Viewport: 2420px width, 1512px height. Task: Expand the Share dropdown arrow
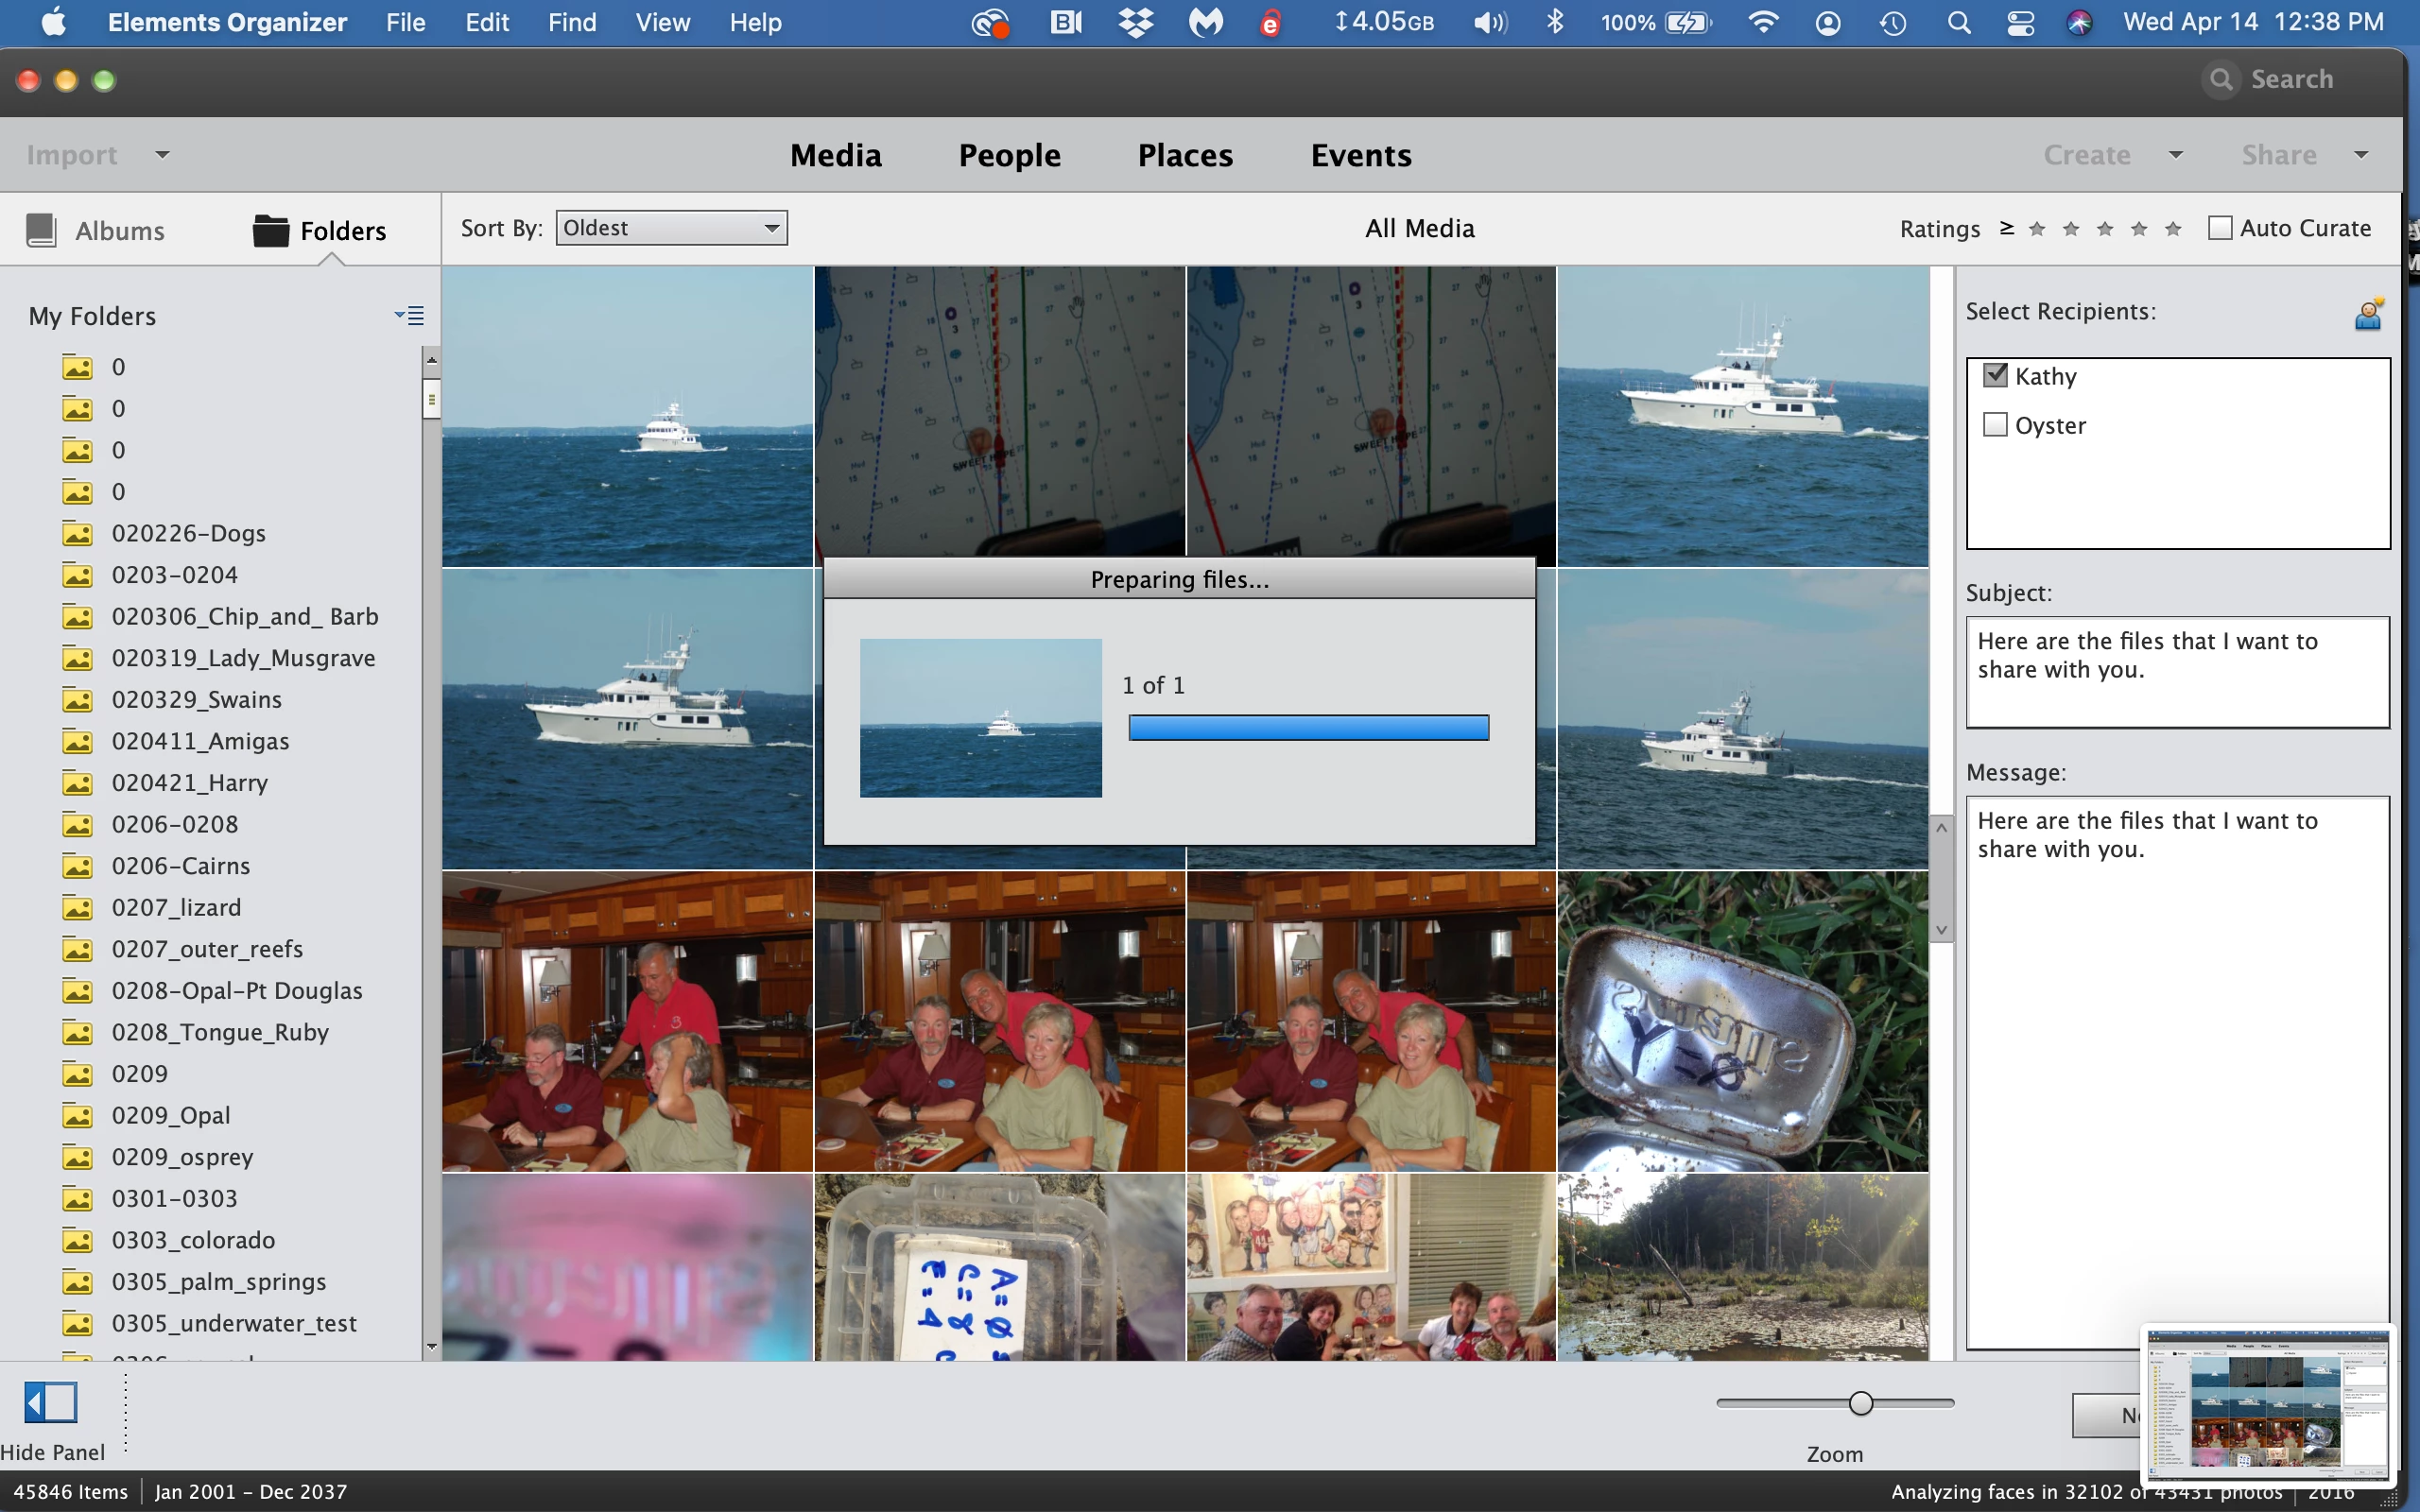[x=2361, y=155]
